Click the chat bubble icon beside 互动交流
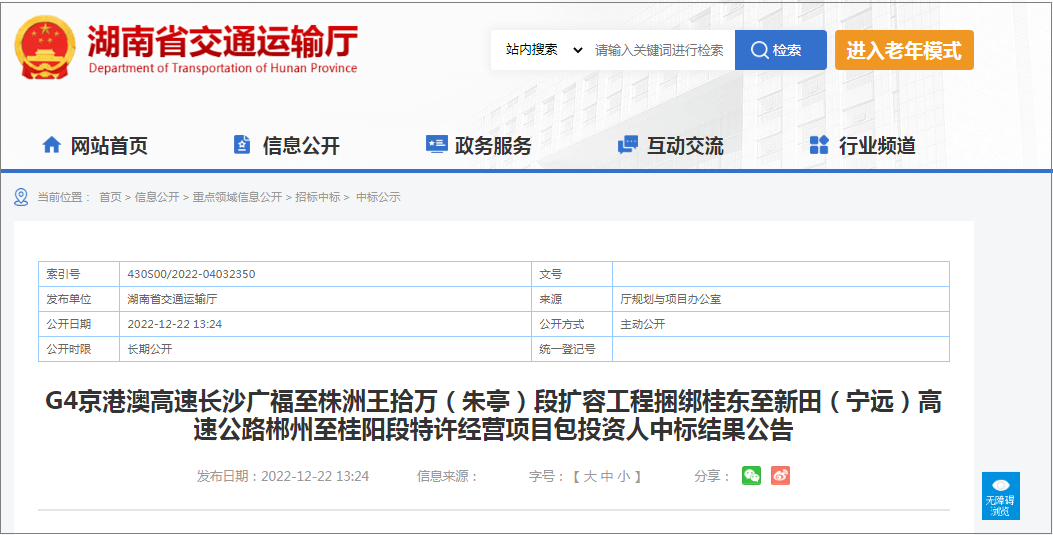This screenshot has width=1053, height=535. click(628, 145)
